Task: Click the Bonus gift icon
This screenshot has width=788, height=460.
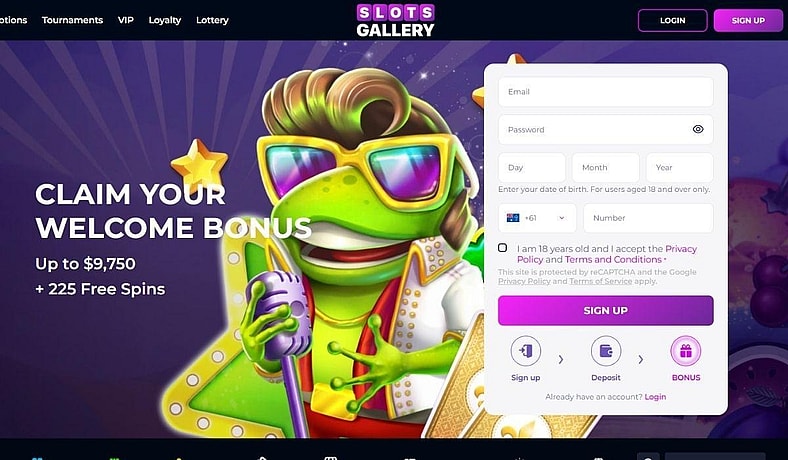Action: (685, 351)
